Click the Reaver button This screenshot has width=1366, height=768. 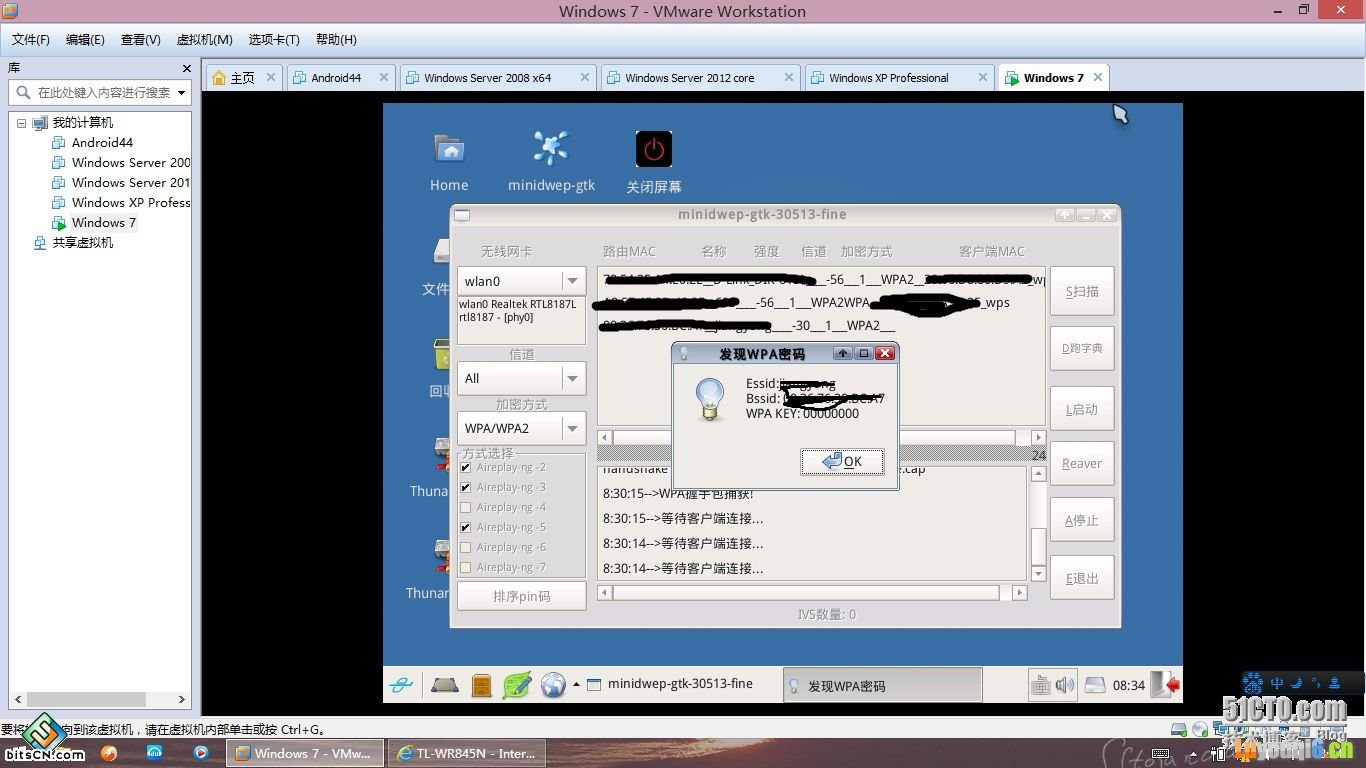click(x=1082, y=463)
